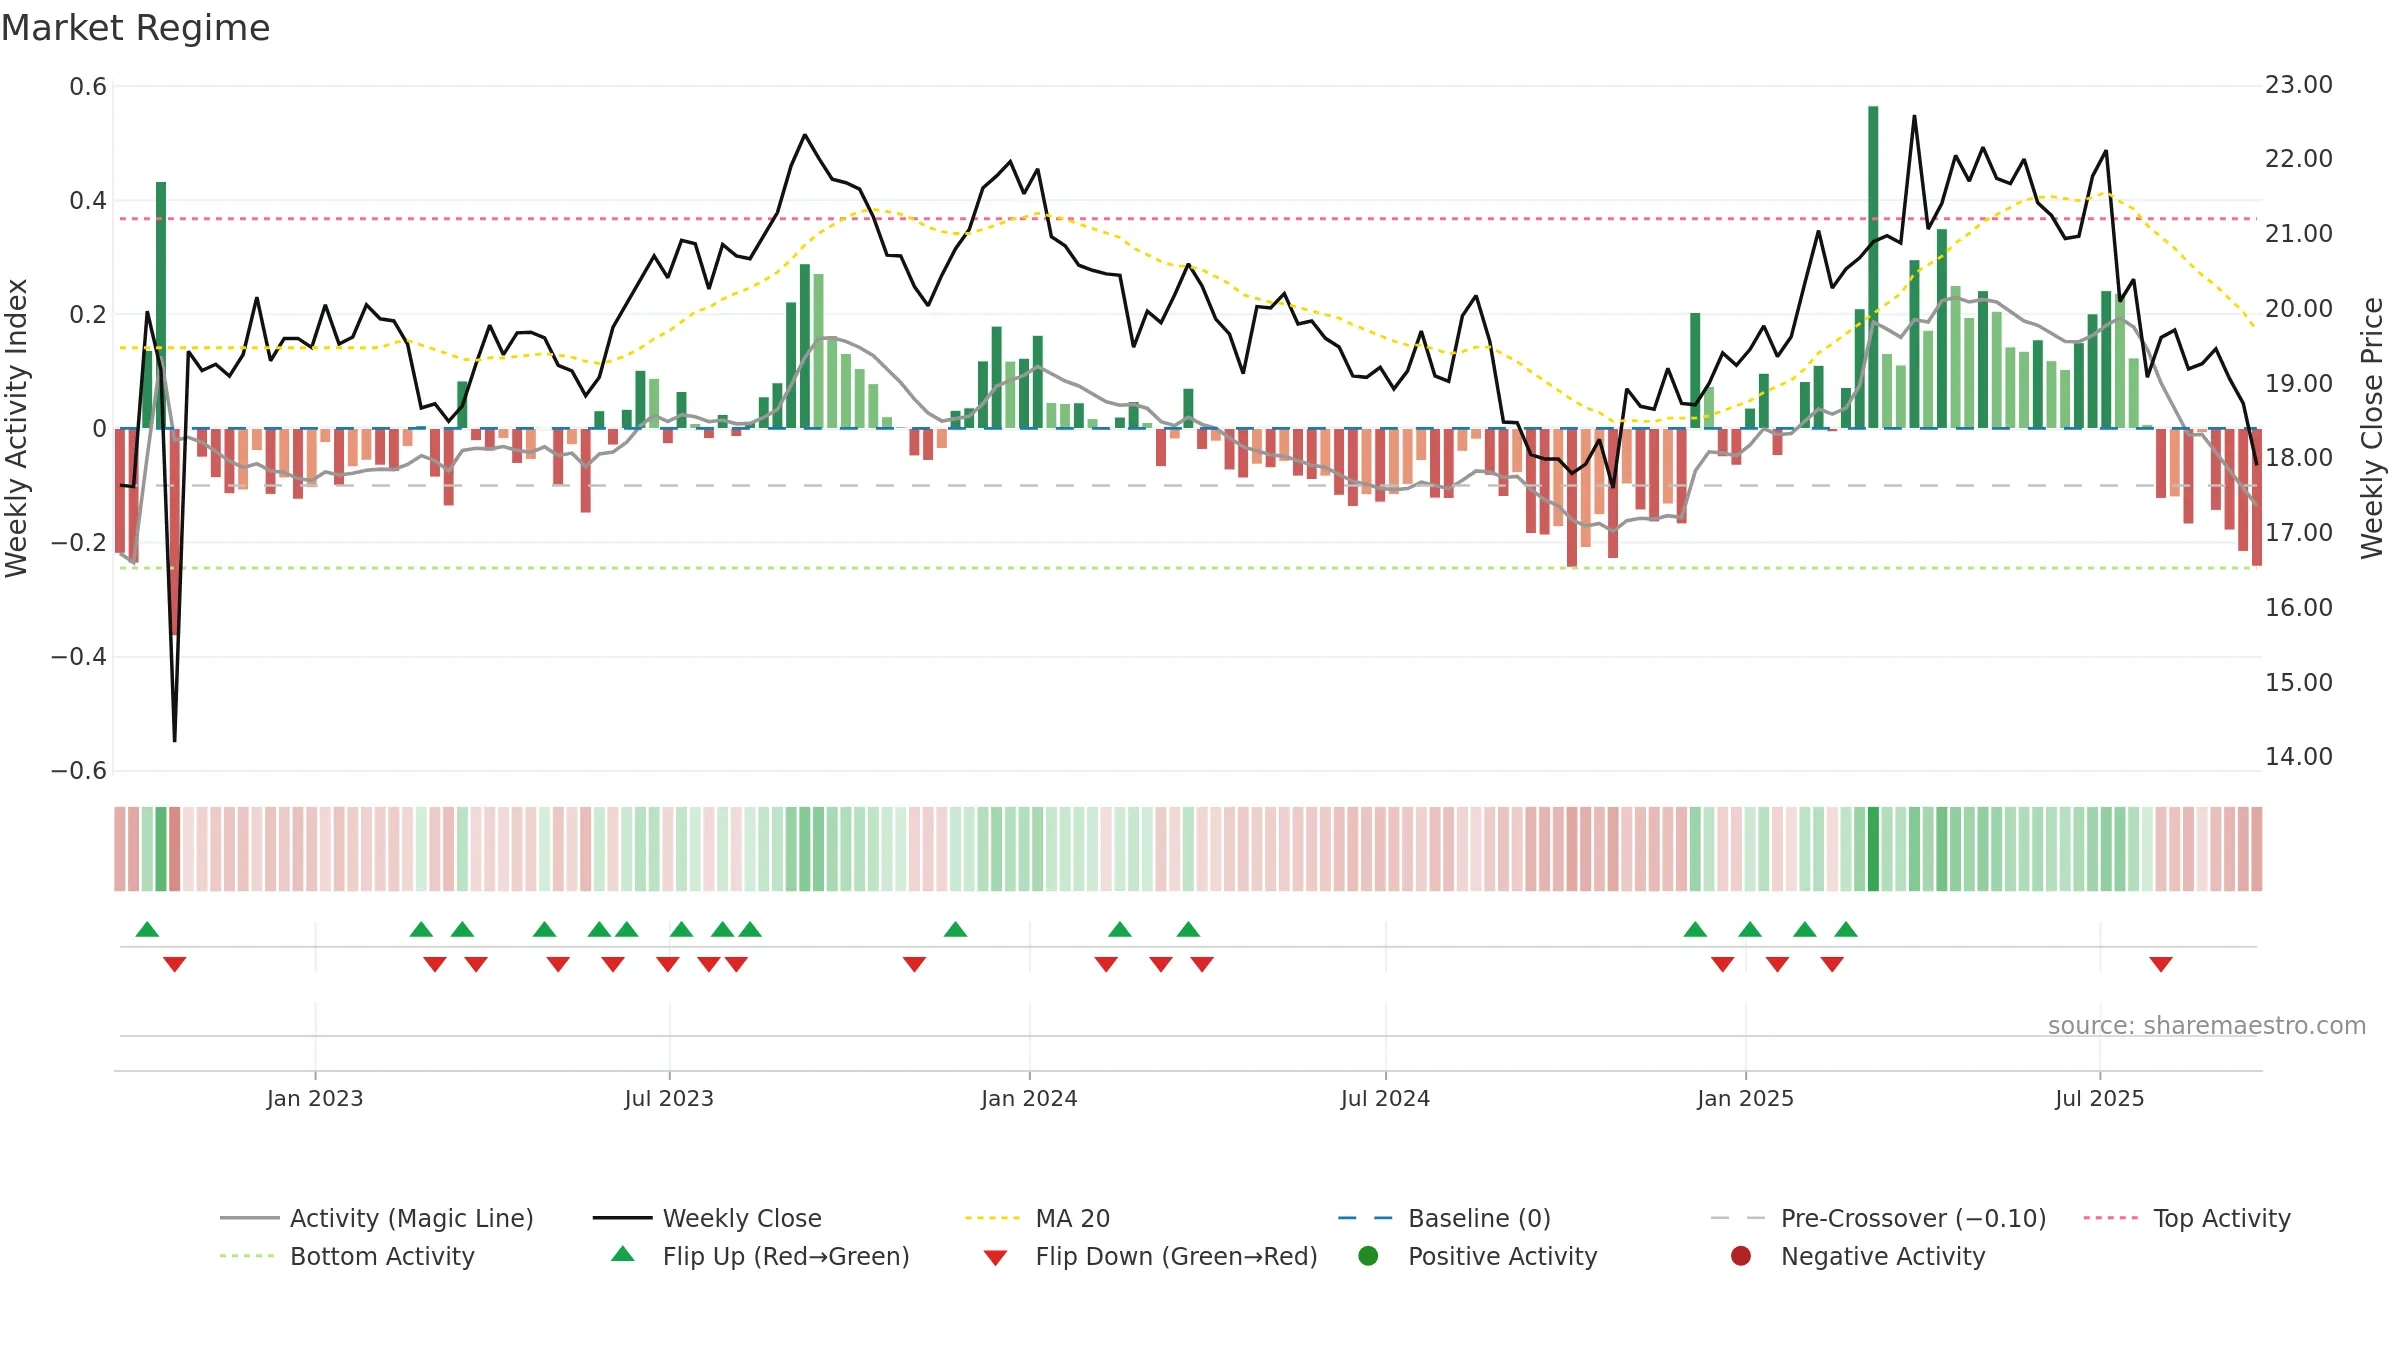Click the Jul 2023 x-axis label

click(x=669, y=1098)
